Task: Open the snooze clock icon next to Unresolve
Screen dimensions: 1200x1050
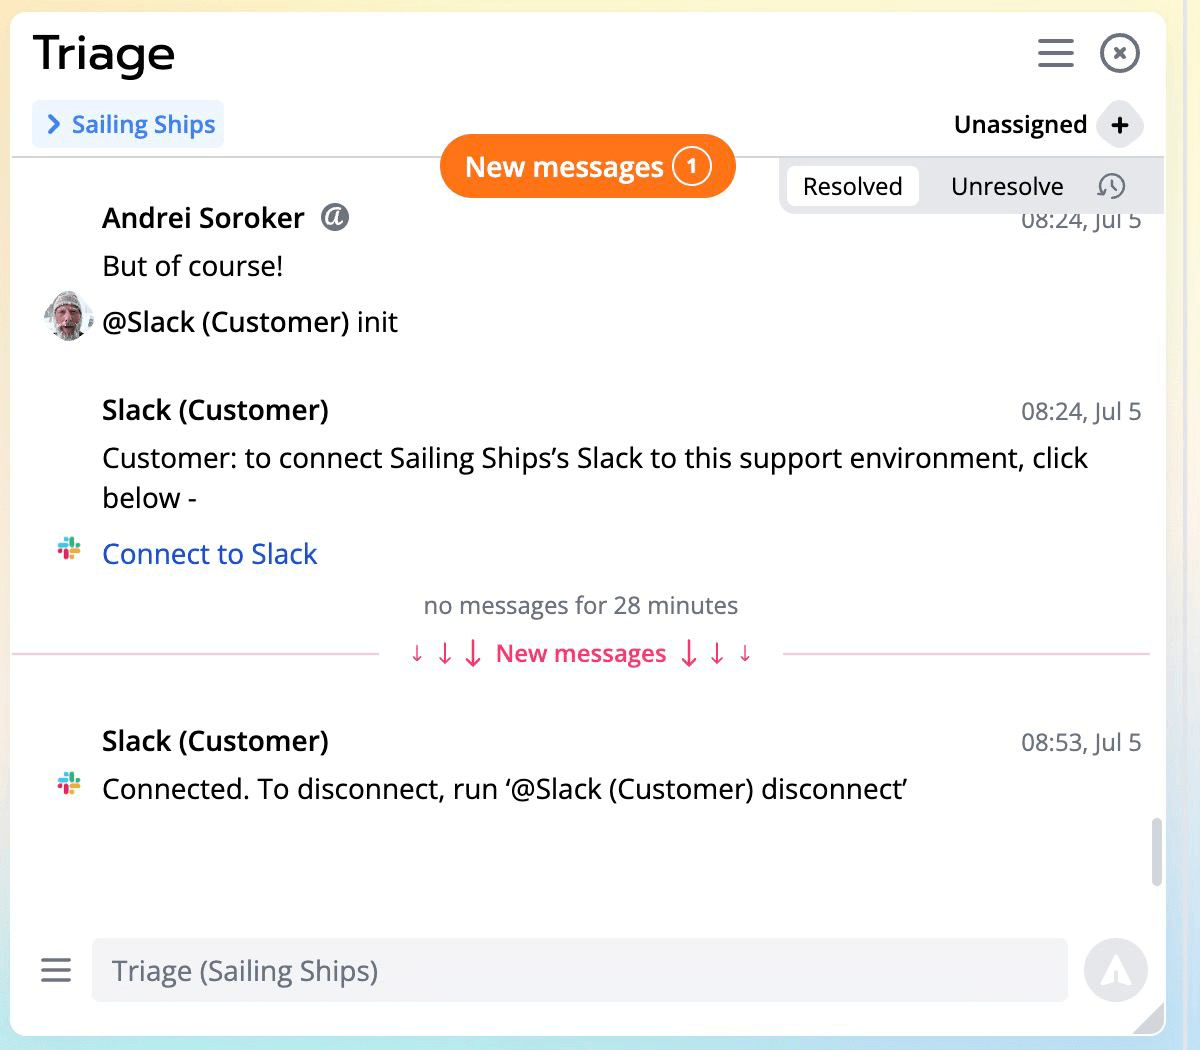Action: [1111, 186]
